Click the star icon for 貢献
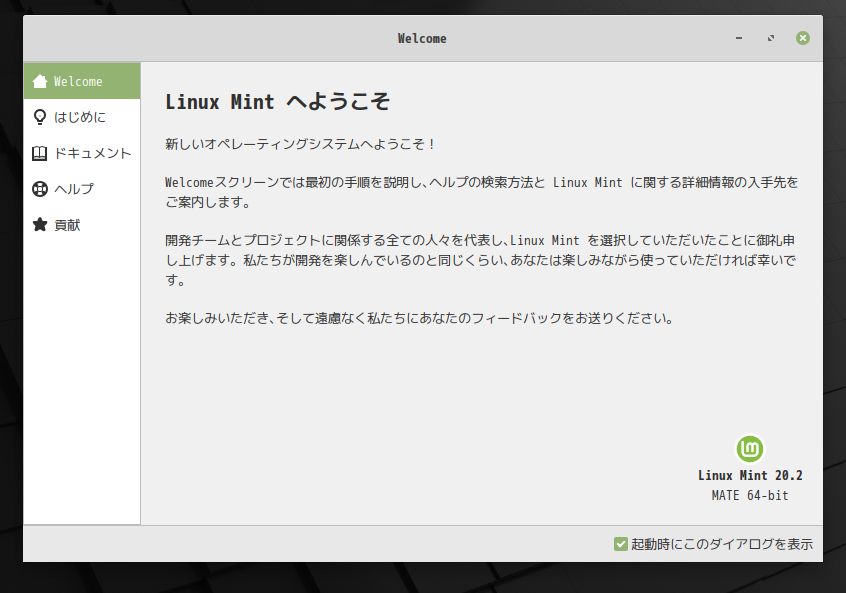The image size is (846, 593). [x=40, y=224]
